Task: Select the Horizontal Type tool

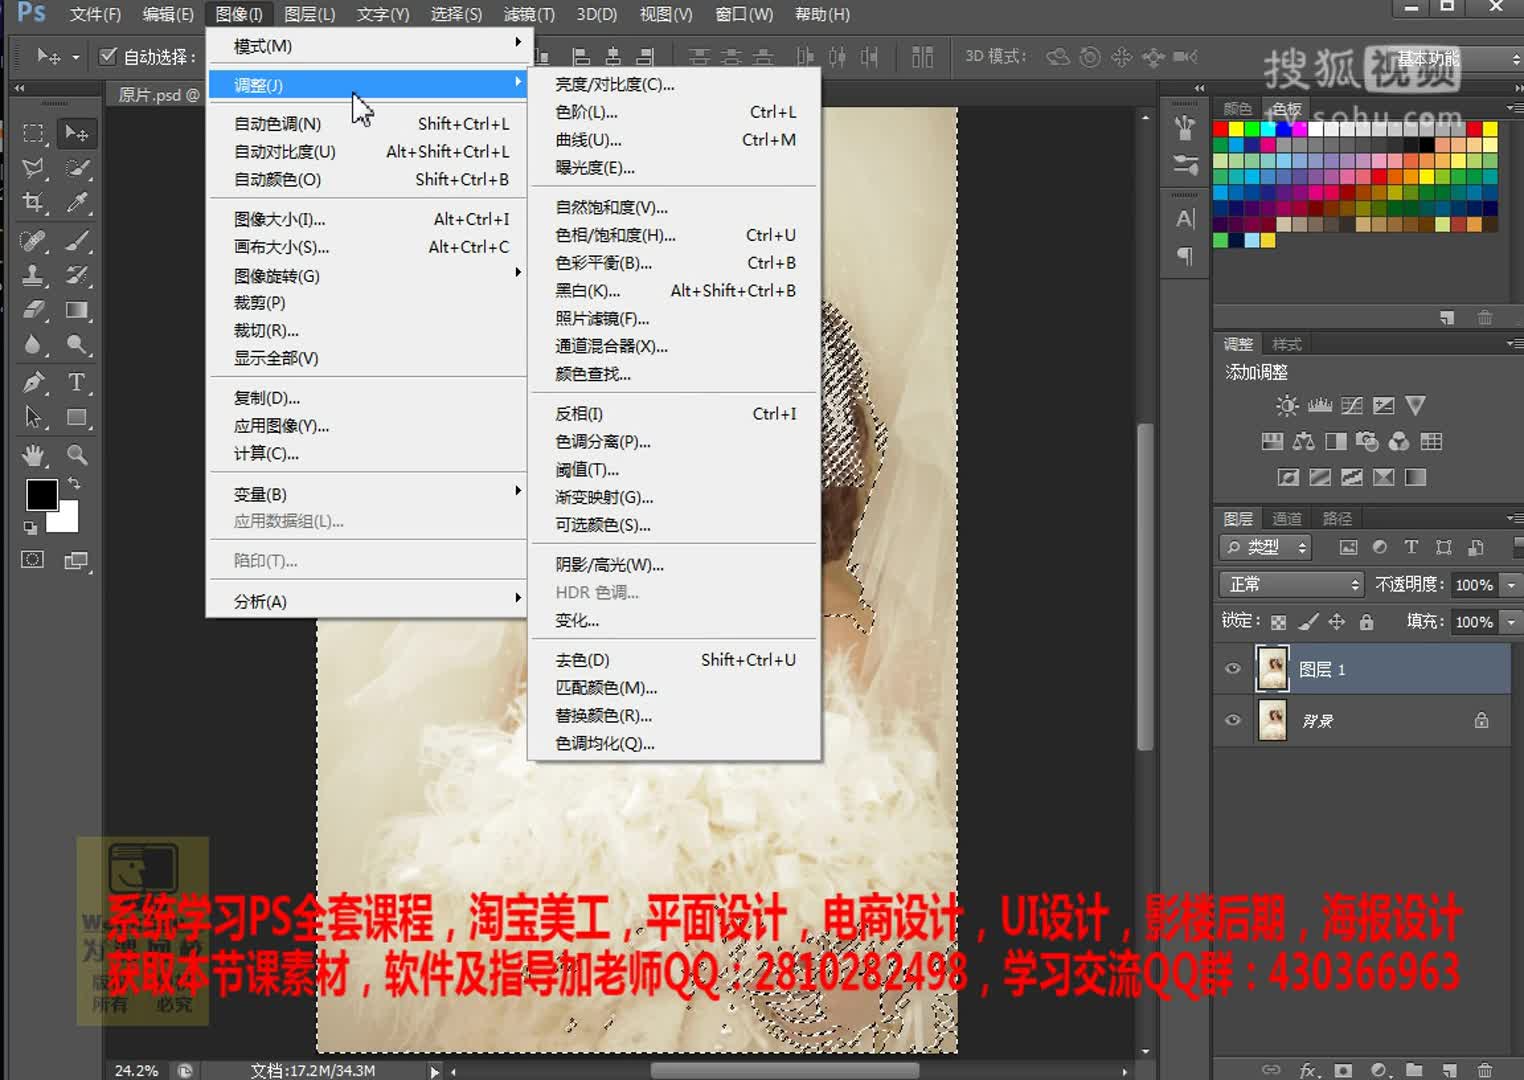Action: (x=77, y=382)
